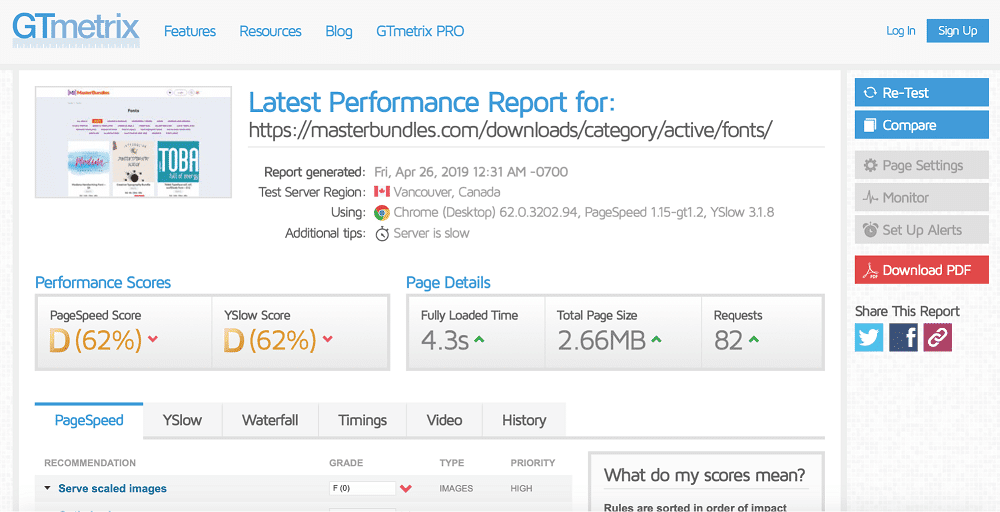Screen dimensions: 1000x512
Task: Click the GRADE column header
Action: coord(346,463)
